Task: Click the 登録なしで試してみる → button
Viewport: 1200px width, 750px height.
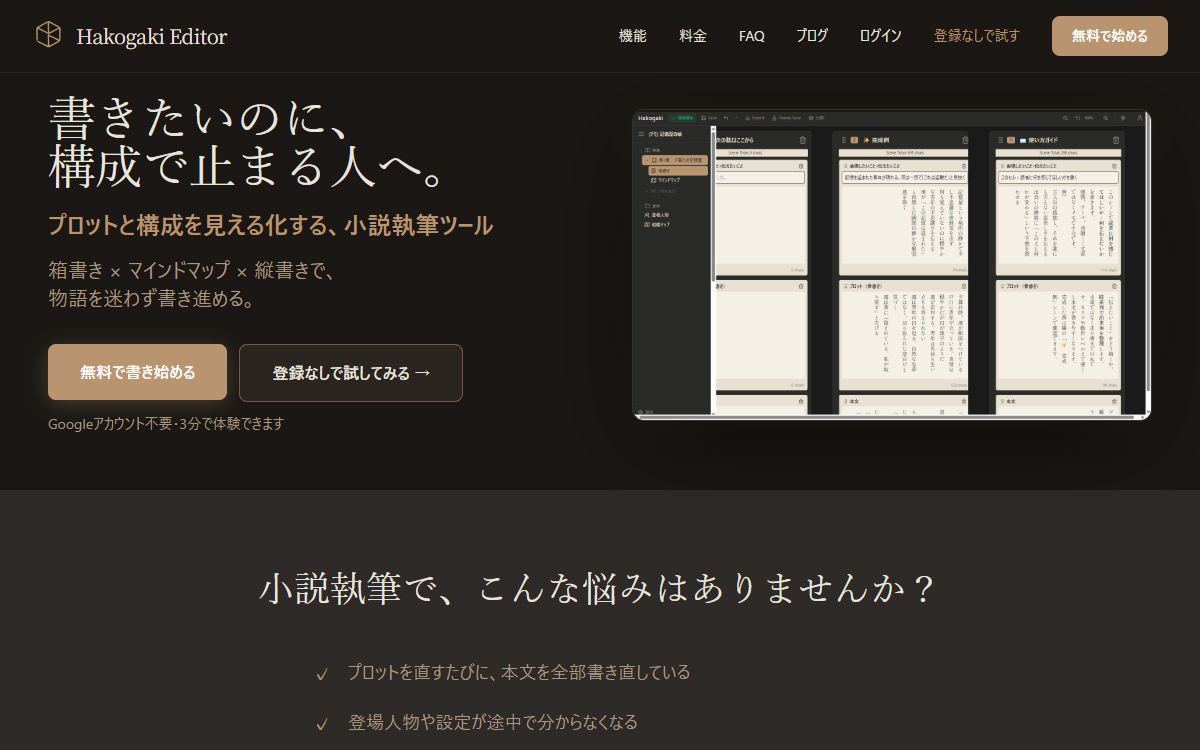Action: coord(351,373)
